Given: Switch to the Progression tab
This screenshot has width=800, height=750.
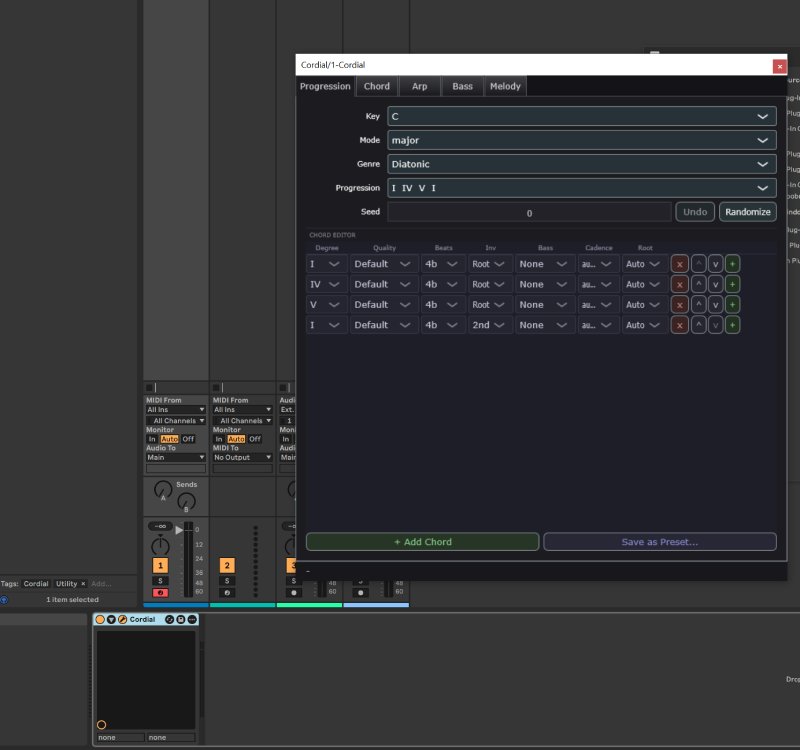Looking at the screenshot, I should point(325,86).
